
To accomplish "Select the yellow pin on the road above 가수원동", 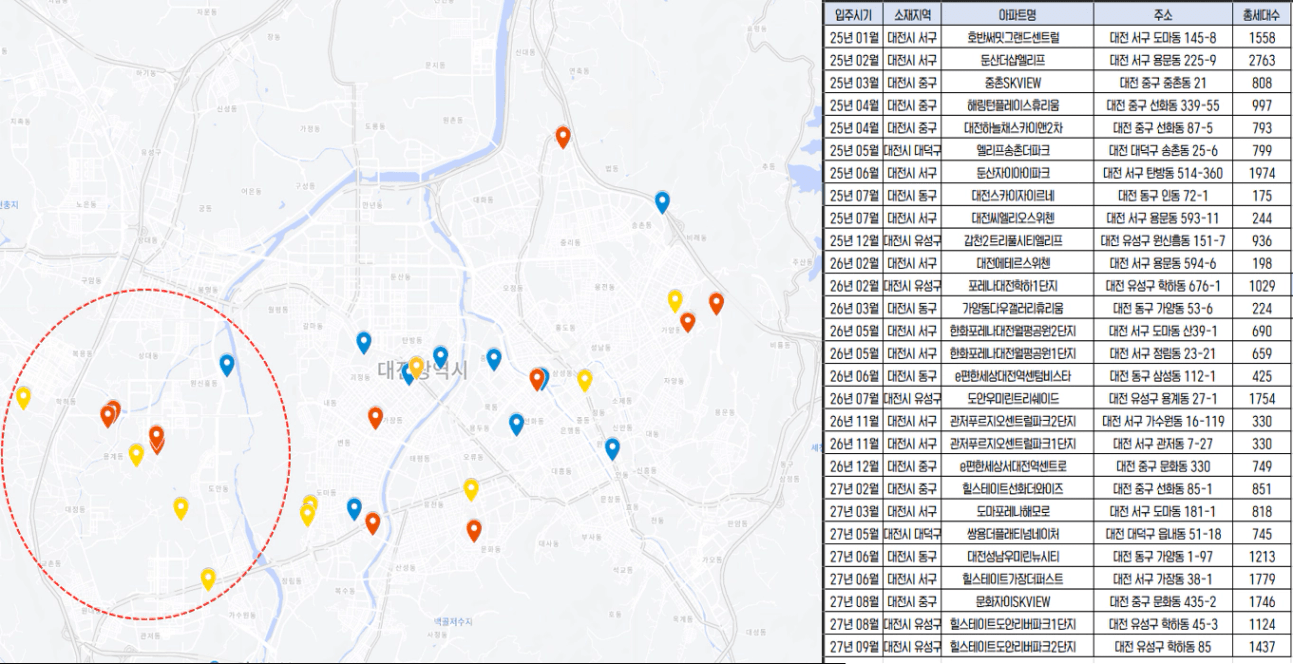I will [208, 579].
